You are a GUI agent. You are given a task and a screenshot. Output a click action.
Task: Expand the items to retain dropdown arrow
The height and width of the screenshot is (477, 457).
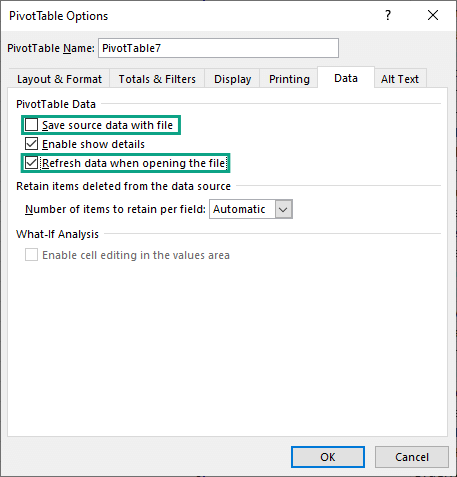(283, 209)
